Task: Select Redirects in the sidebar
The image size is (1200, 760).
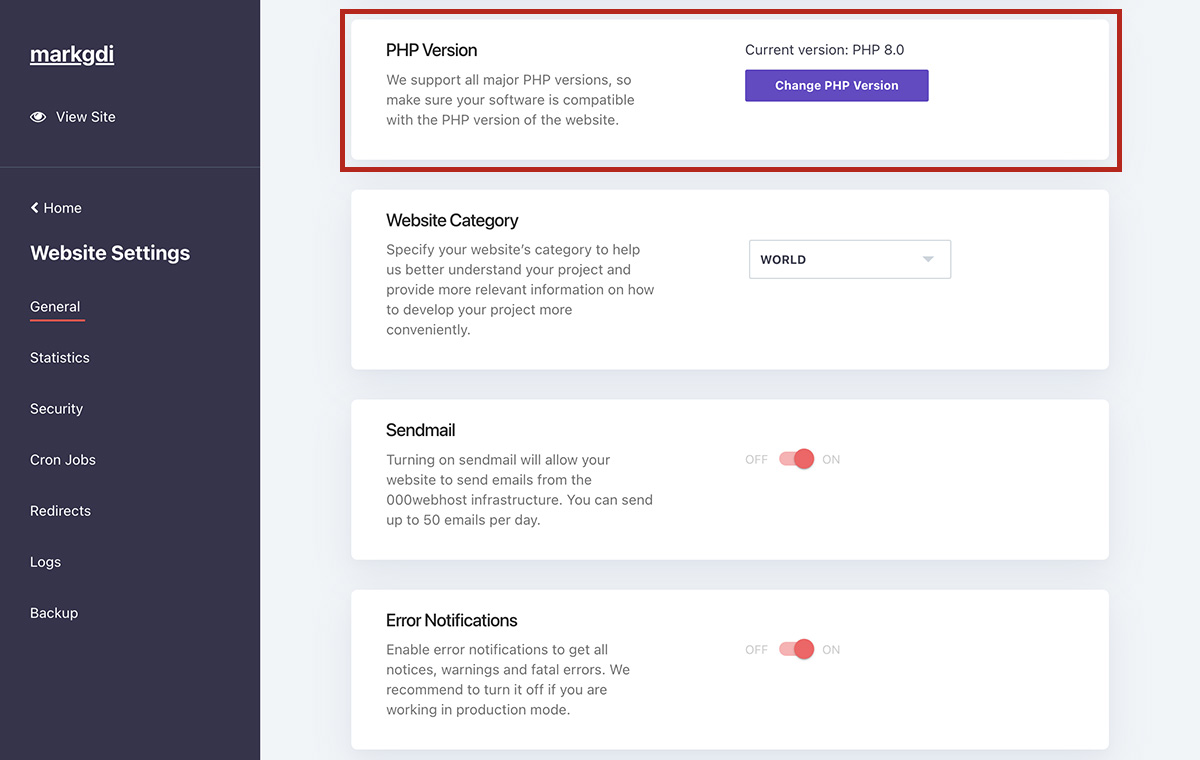Action: [60, 511]
